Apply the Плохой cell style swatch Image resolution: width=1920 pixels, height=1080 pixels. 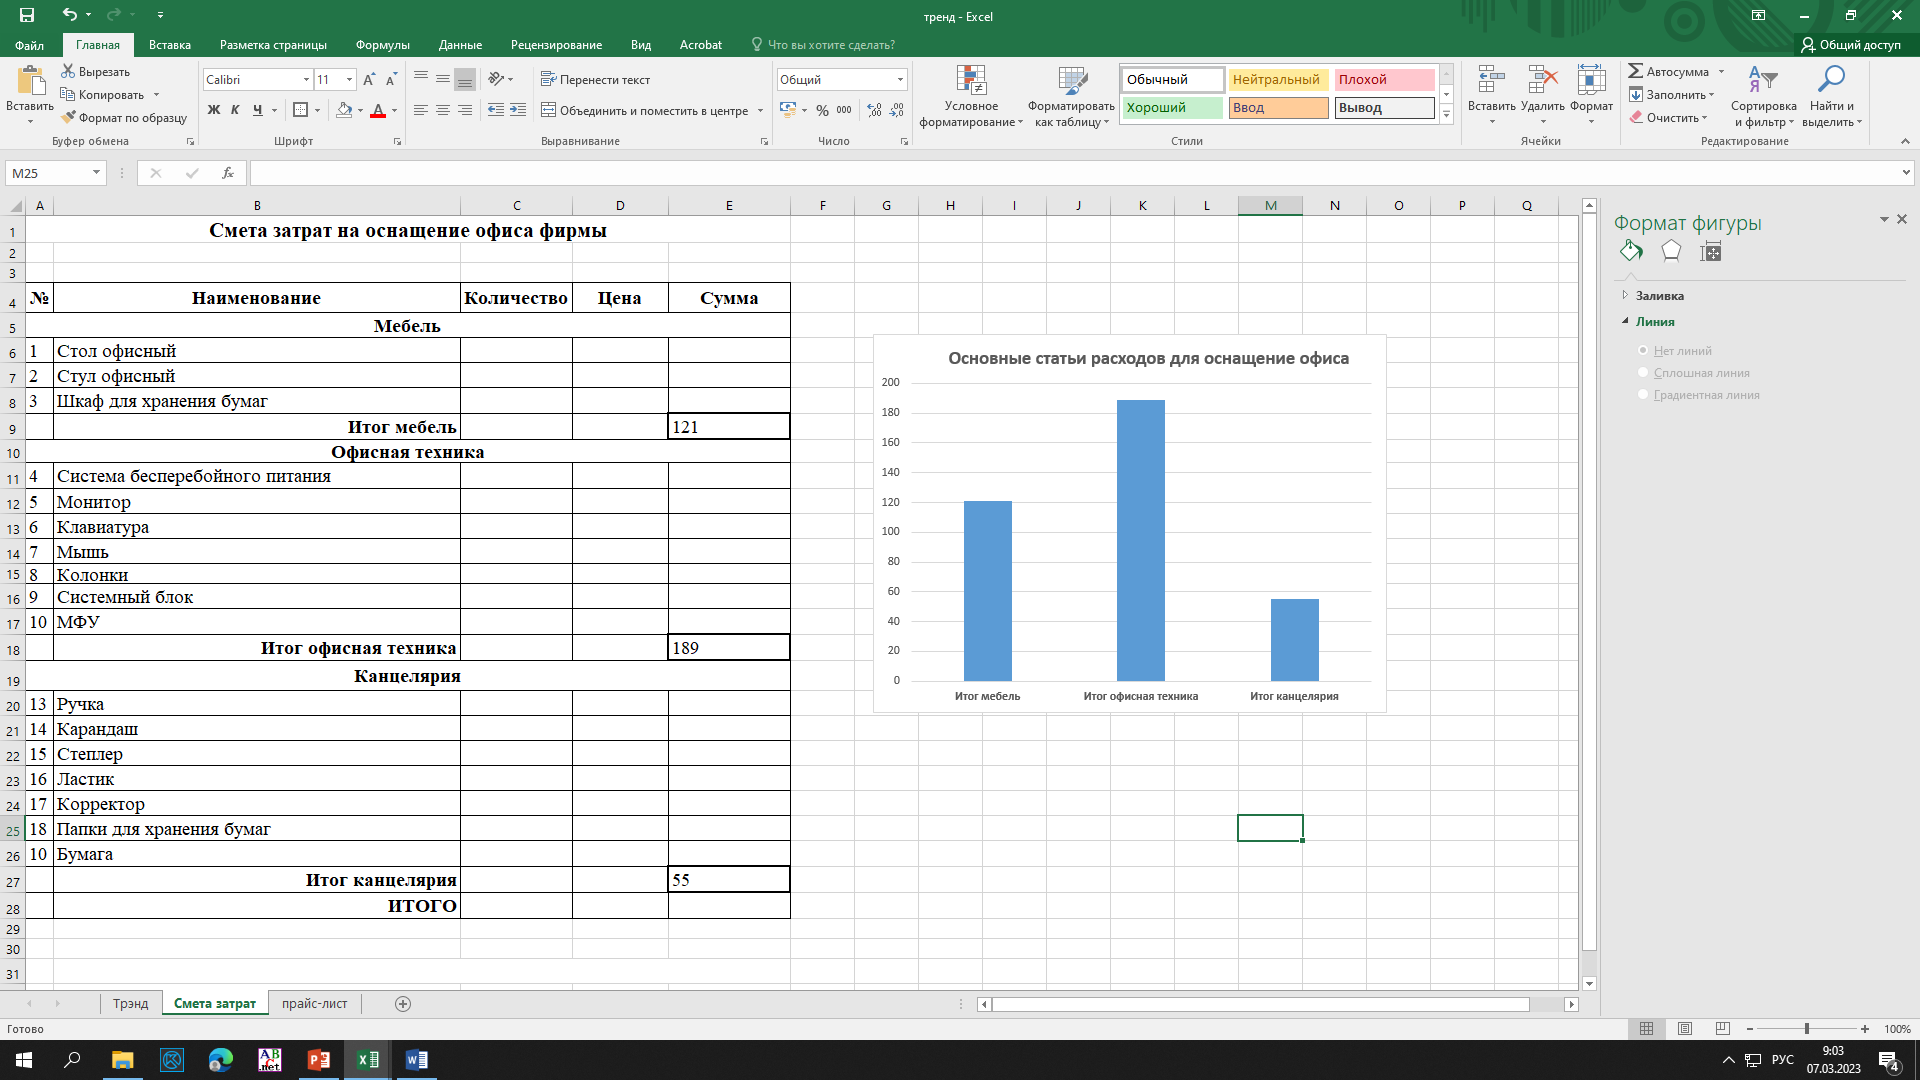[x=1384, y=80]
